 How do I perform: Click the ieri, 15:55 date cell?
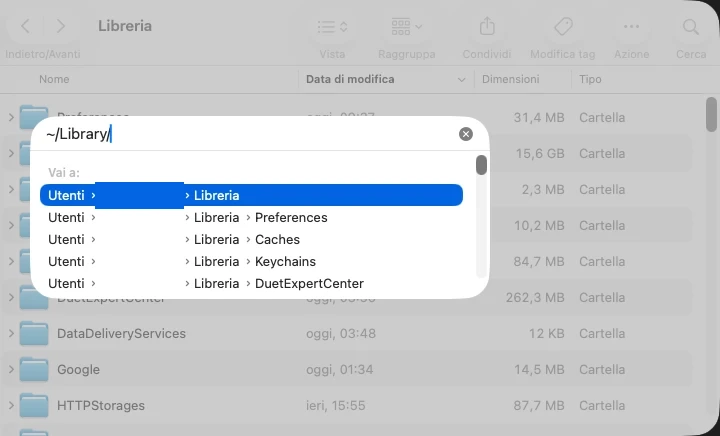[x=336, y=406]
